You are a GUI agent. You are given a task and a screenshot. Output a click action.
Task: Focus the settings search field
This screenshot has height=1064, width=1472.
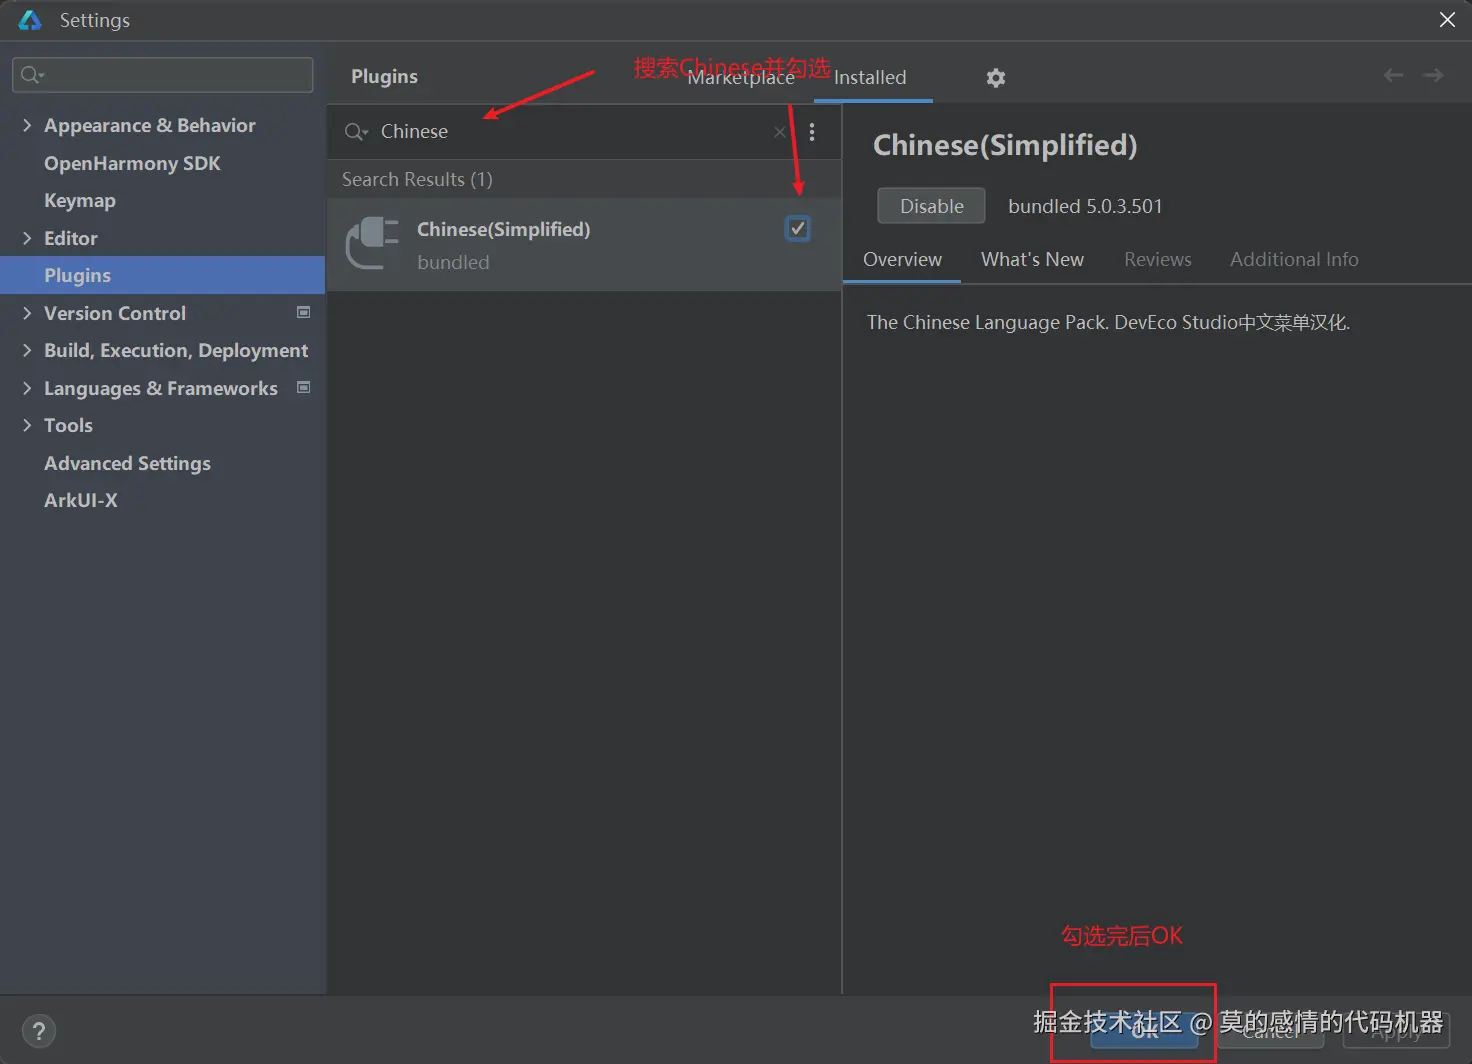tap(163, 75)
